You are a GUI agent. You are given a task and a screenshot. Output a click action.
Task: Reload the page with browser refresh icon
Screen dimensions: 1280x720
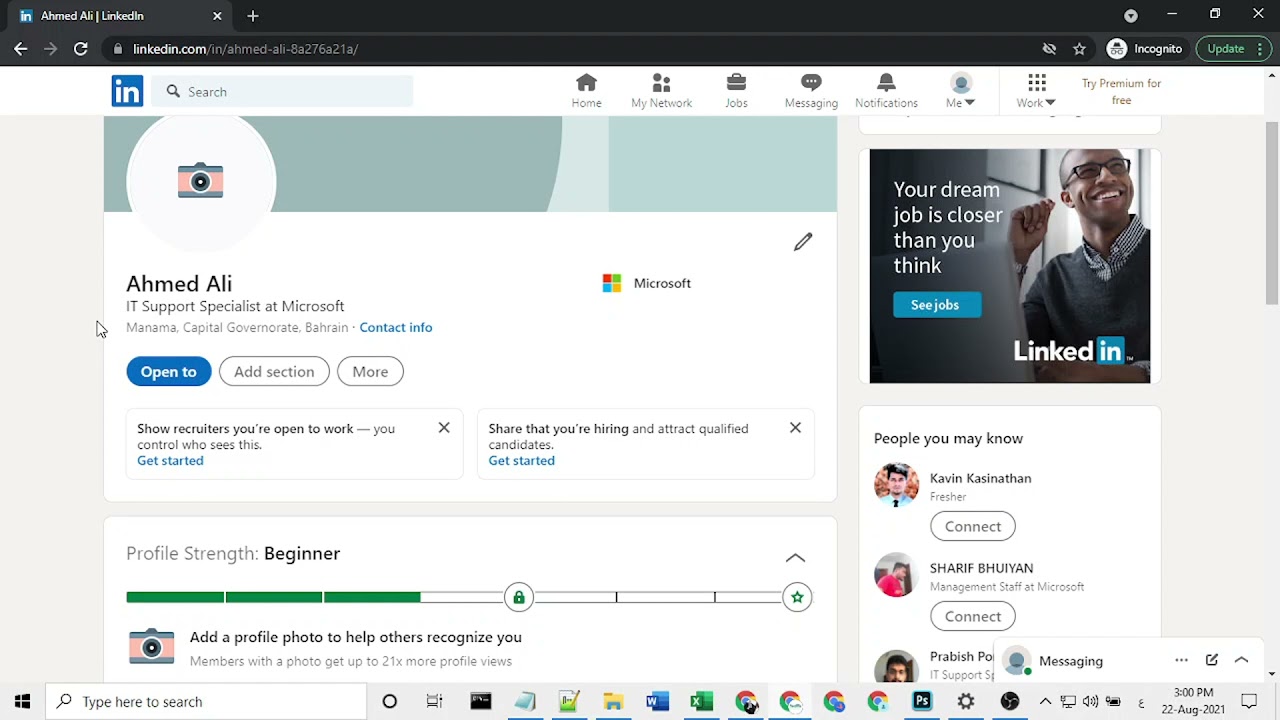point(81,48)
